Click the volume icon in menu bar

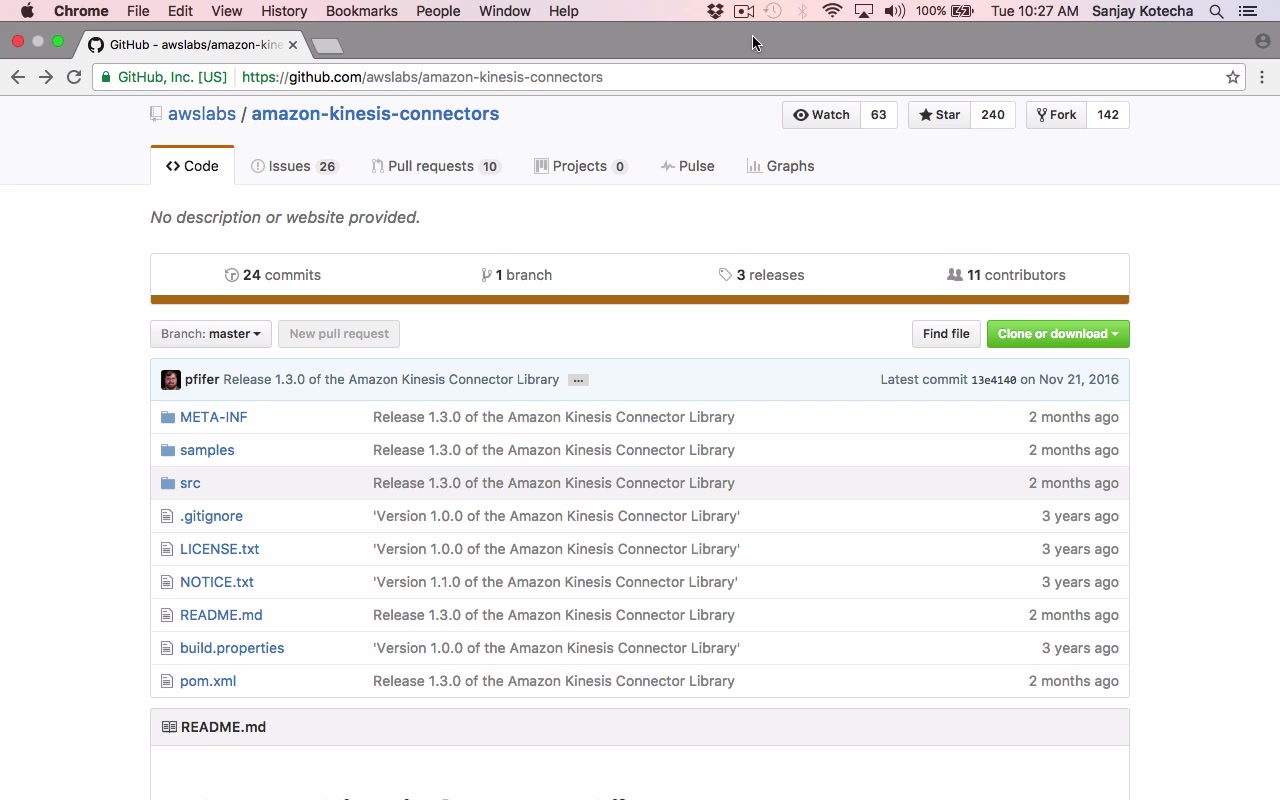[x=895, y=11]
